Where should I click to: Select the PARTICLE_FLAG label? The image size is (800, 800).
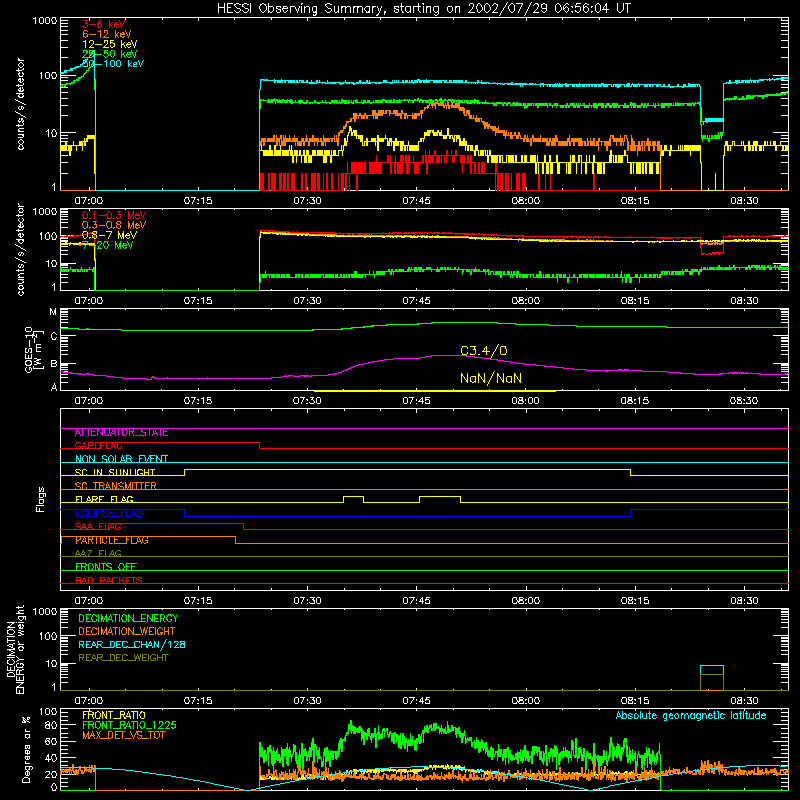click(x=112, y=540)
